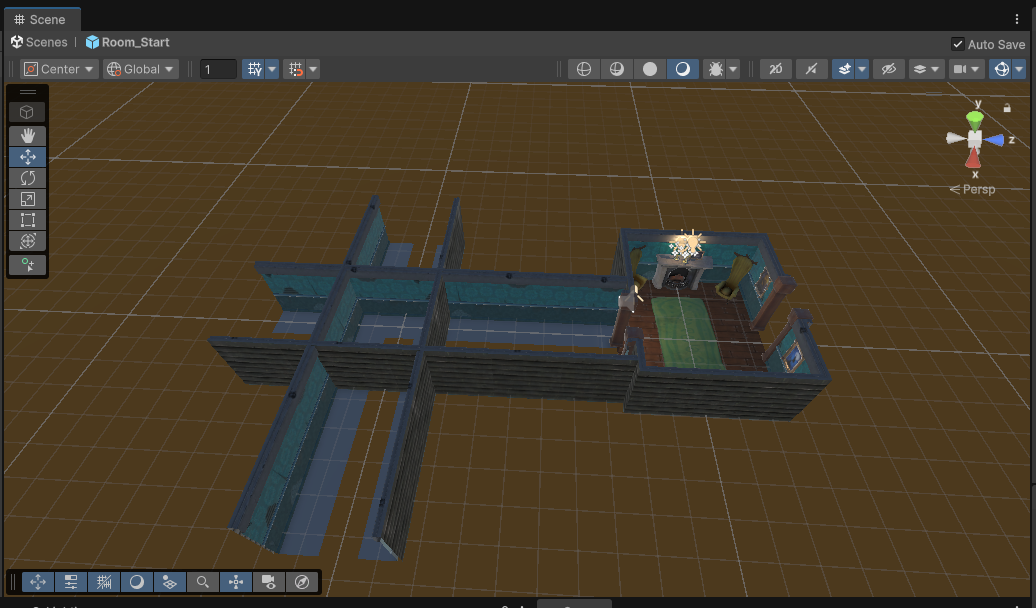Image resolution: width=1036 pixels, height=608 pixels.
Task: Open the Global handle rotation dropdown
Action: coord(141,69)
